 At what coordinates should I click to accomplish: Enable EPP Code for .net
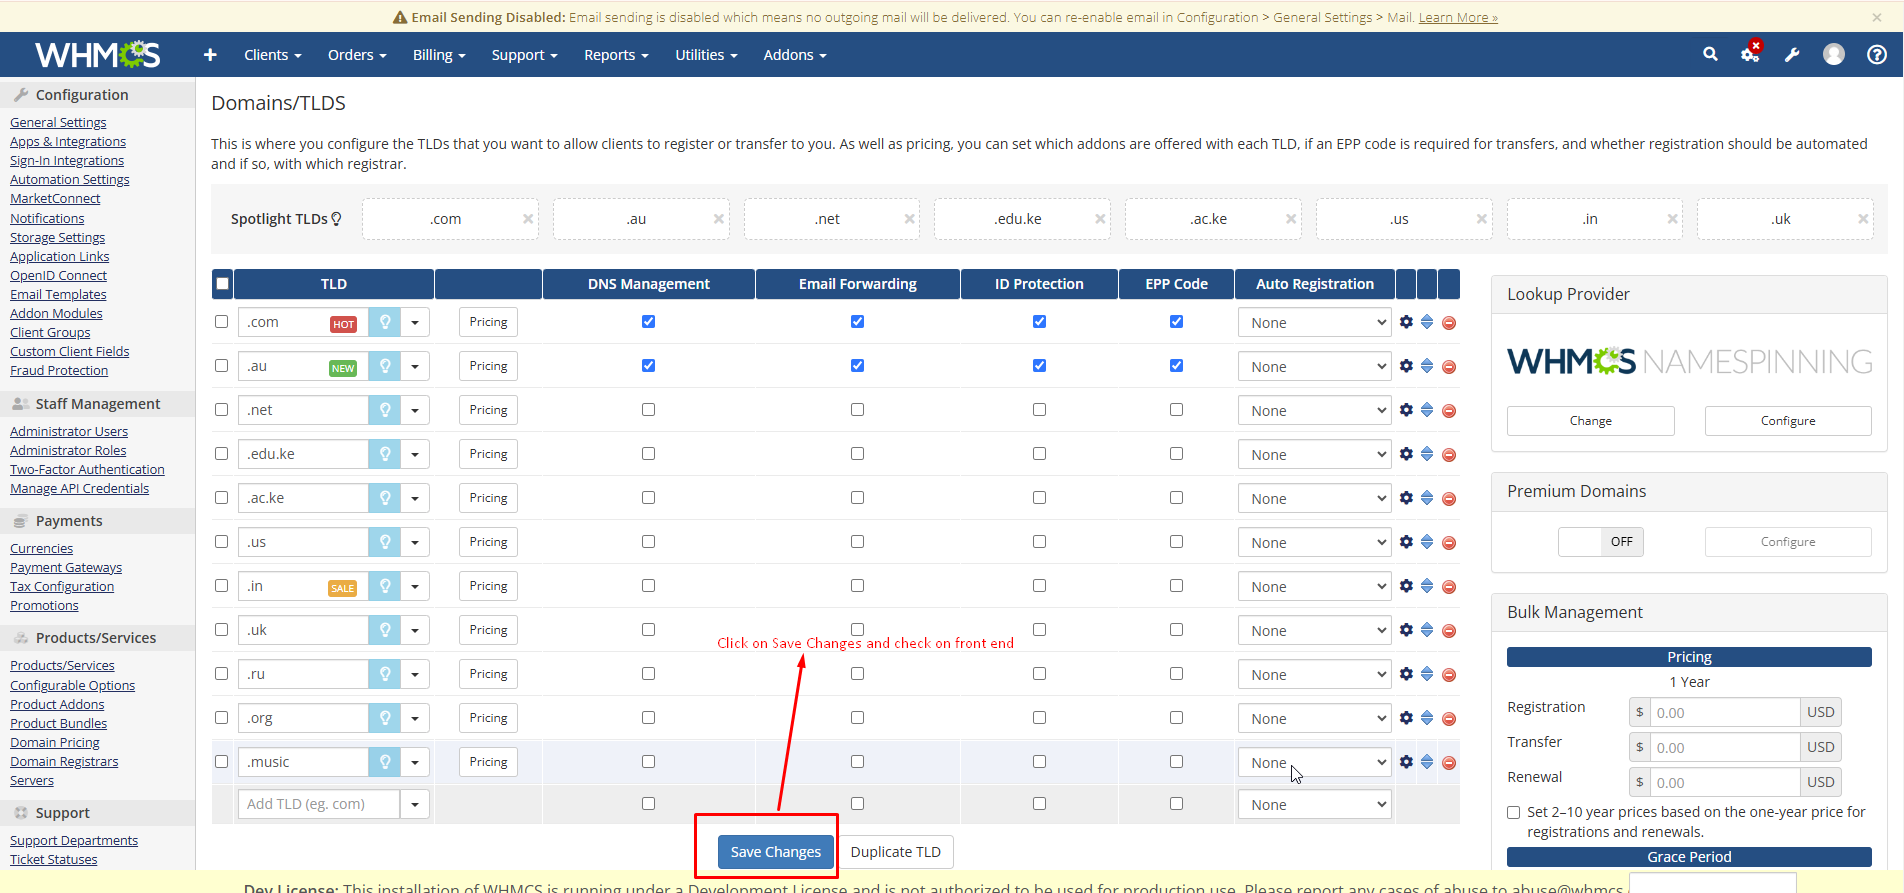point(1176,410)
